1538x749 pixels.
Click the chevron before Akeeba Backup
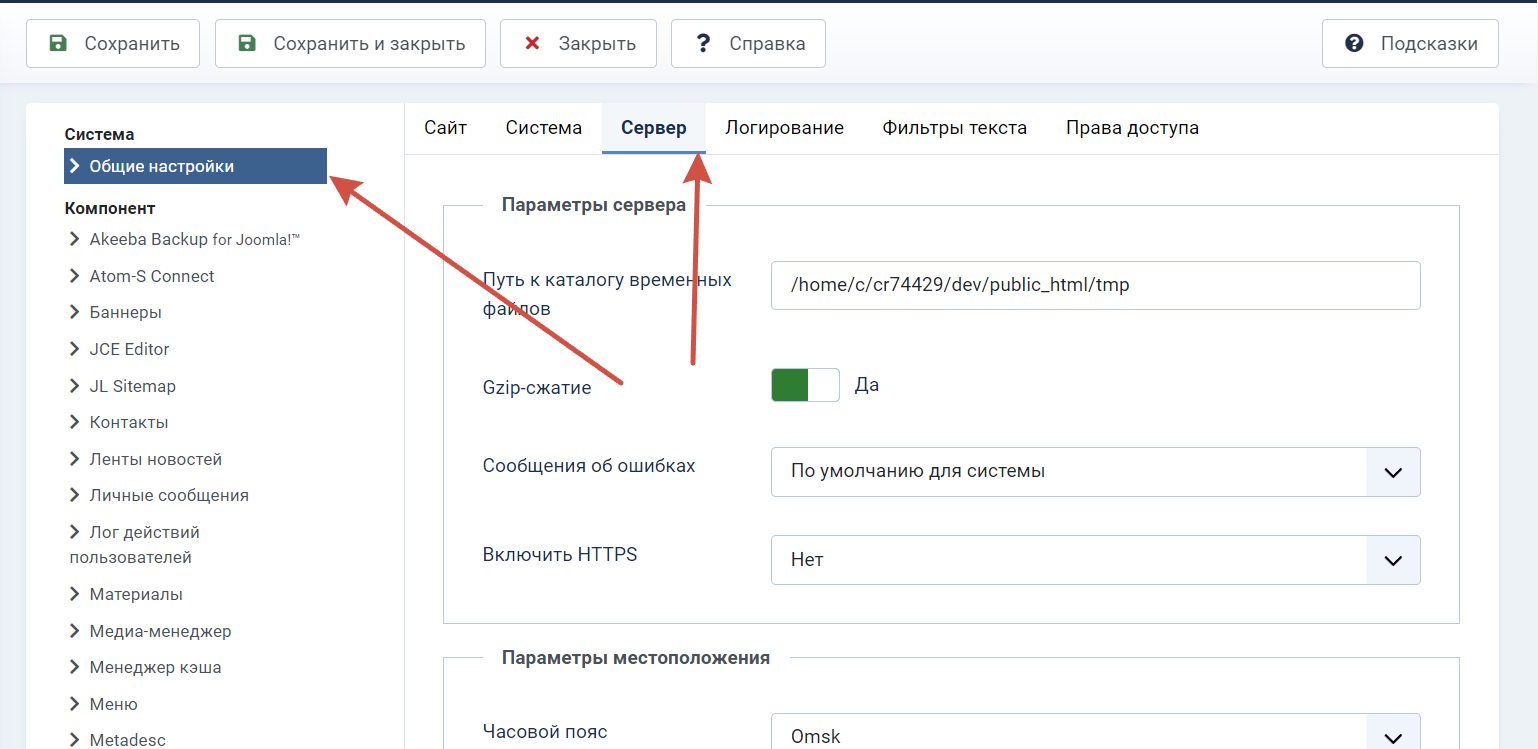click(x=75, y=239)
